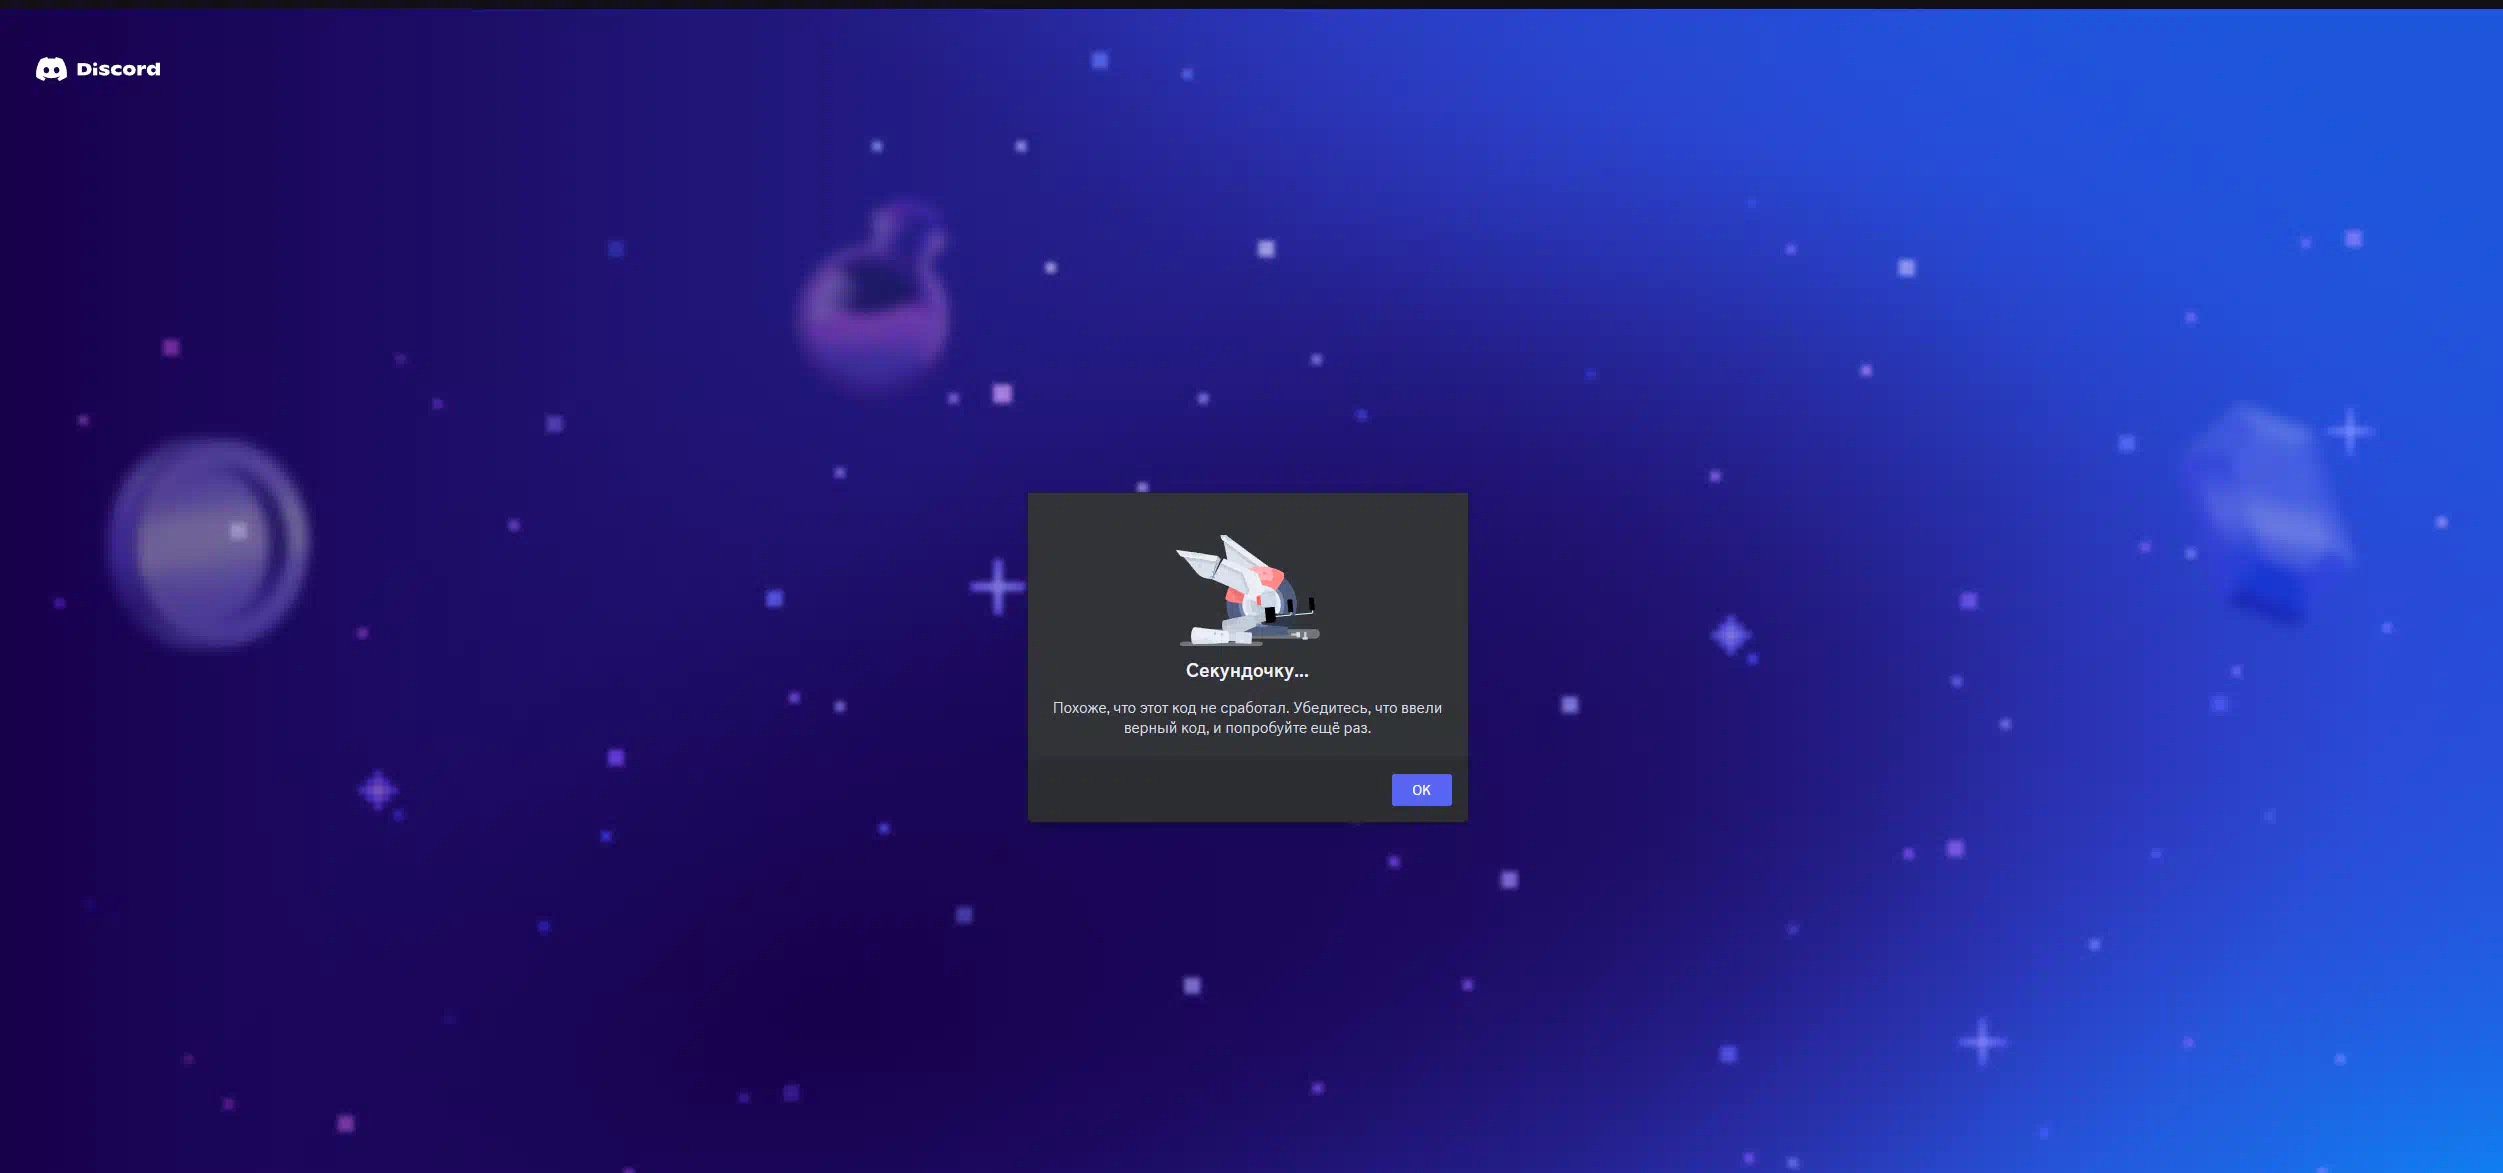The width and height of the screenshot is (2503, 1173).
Task: Click the "Похоже, что этот код не сработал" message
Action: click(1247, 718)
